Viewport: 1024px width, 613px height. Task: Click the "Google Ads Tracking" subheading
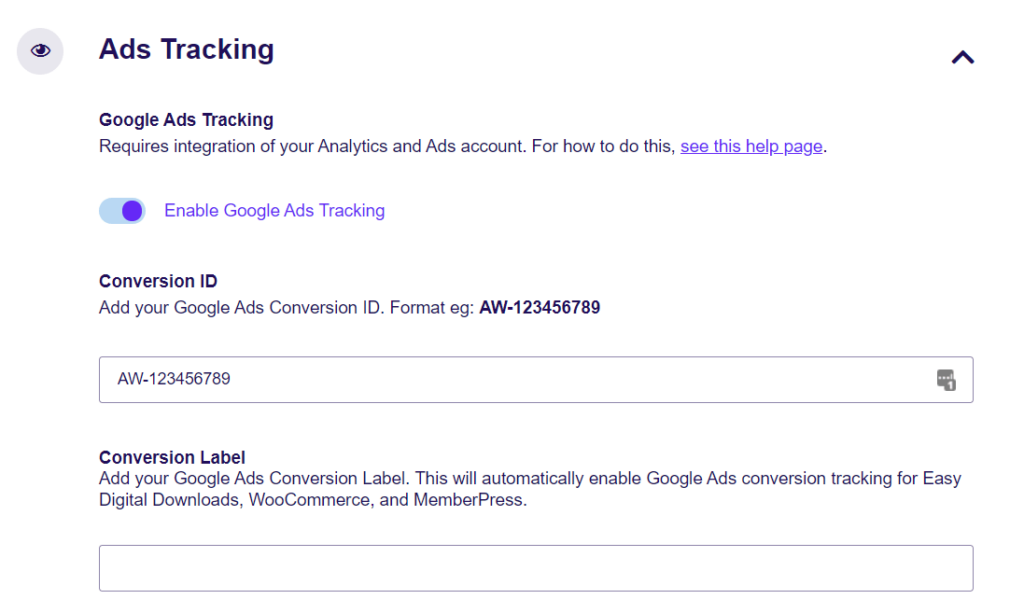click(185, 119)
